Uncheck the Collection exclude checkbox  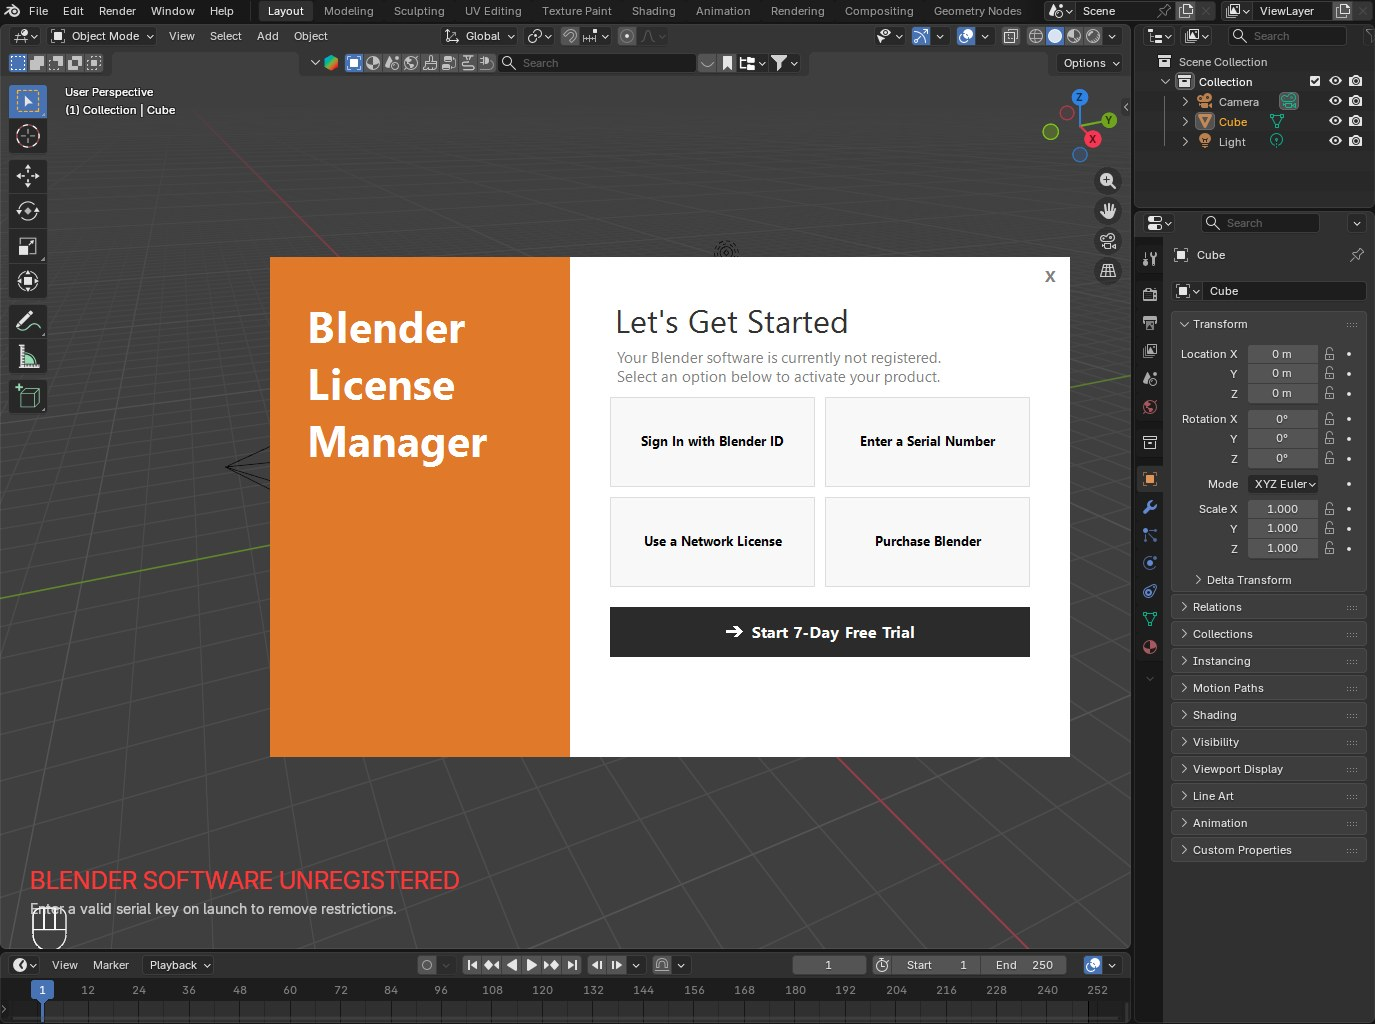coord(1315,81)
